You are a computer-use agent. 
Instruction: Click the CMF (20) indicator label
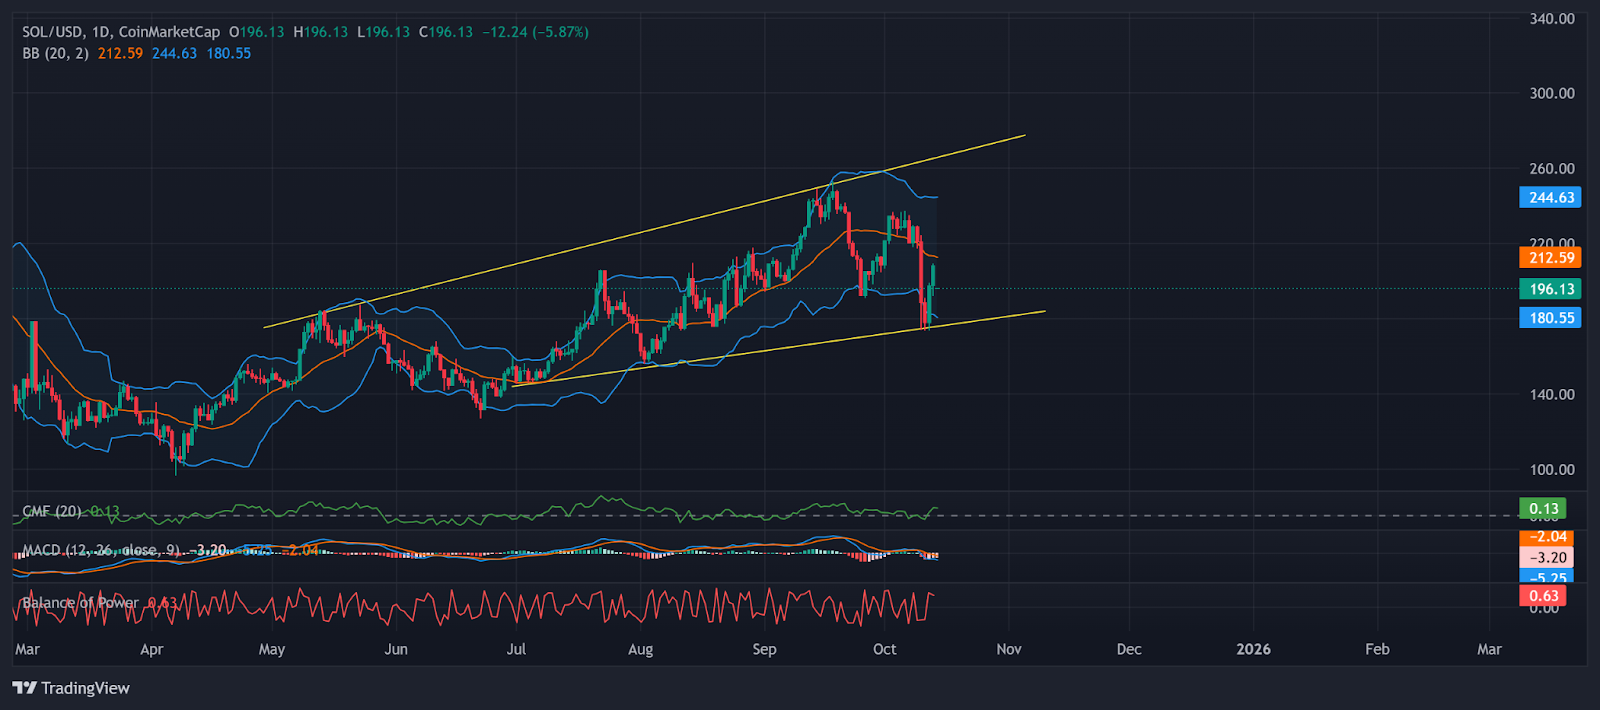coord(52,511)
